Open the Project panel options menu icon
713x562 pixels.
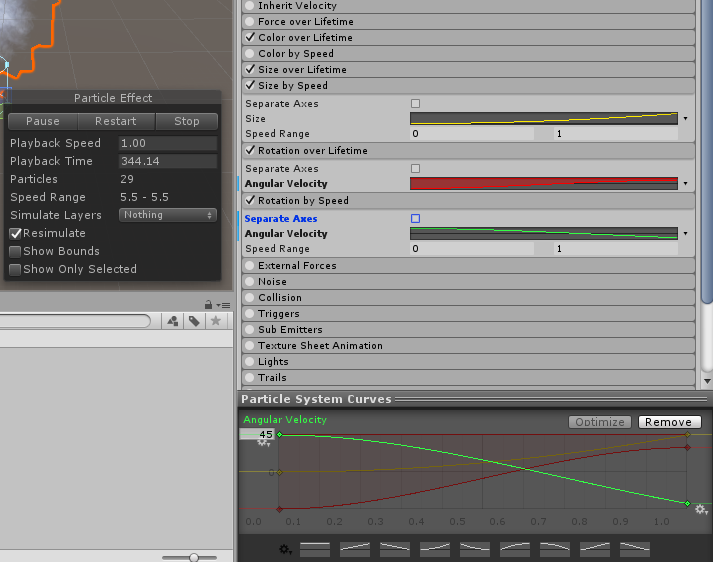coord(223,305)
